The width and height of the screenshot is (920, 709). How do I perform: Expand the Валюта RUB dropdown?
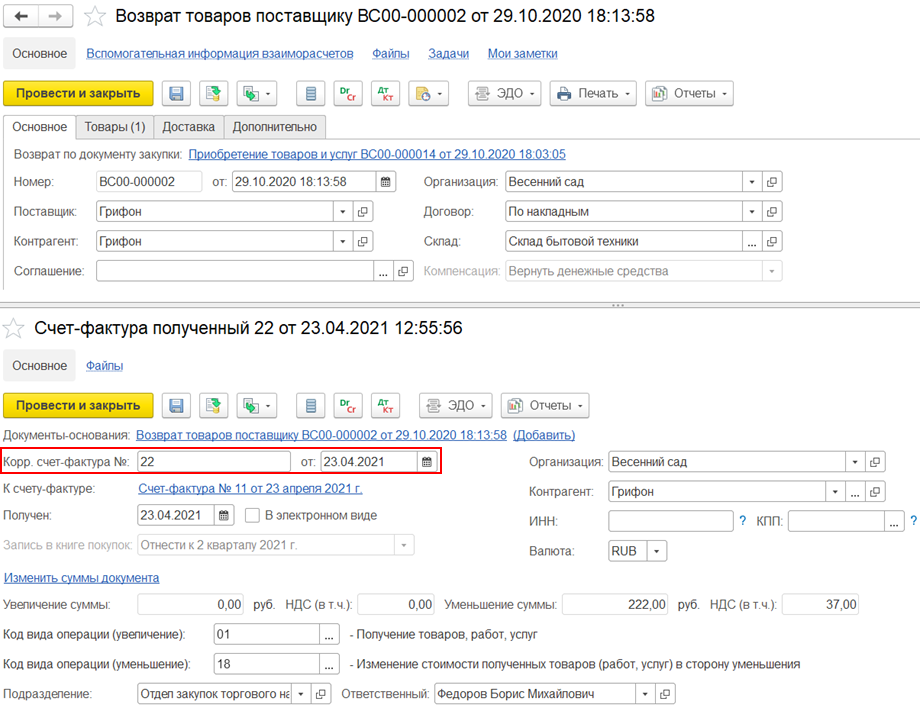[657, 551]
